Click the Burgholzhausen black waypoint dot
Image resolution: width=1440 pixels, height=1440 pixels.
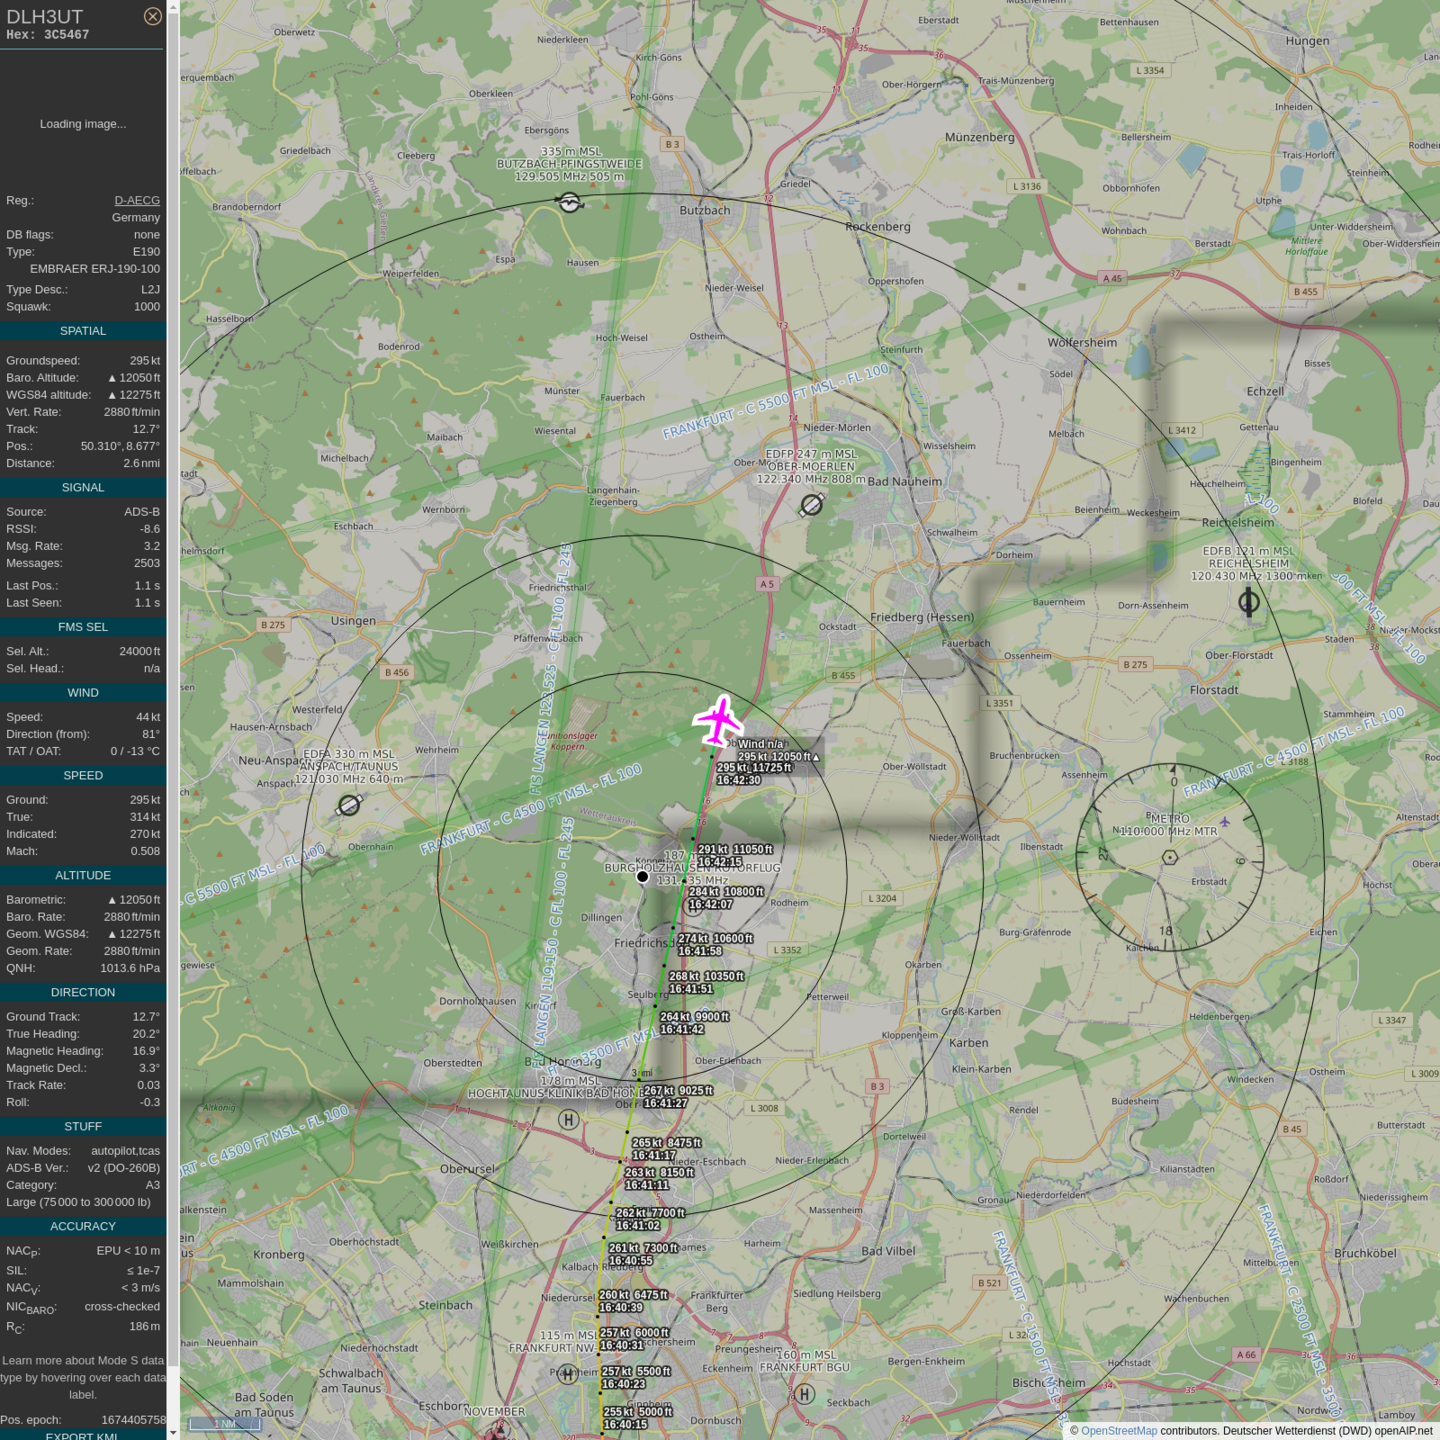pyautogui.click(x=643, y=877)
